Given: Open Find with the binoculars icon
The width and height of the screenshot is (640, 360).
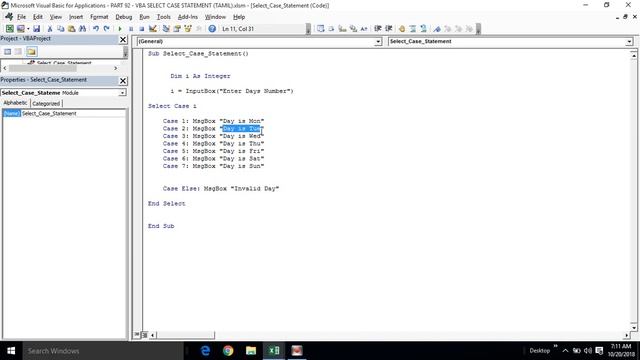Looking at the screenshot, I should (x=82, y=29).
